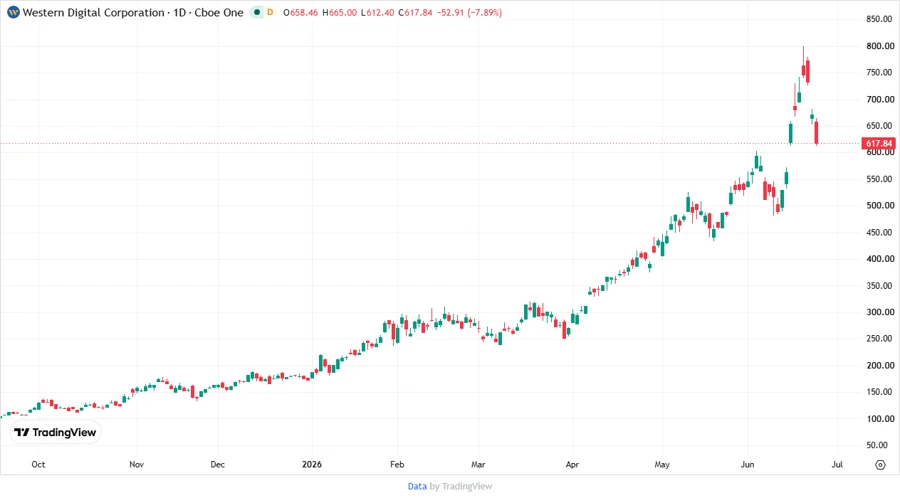This screenshot has width=900, height=498.
Task: Click the 800.00 price axis label
Action: (880, 46)
